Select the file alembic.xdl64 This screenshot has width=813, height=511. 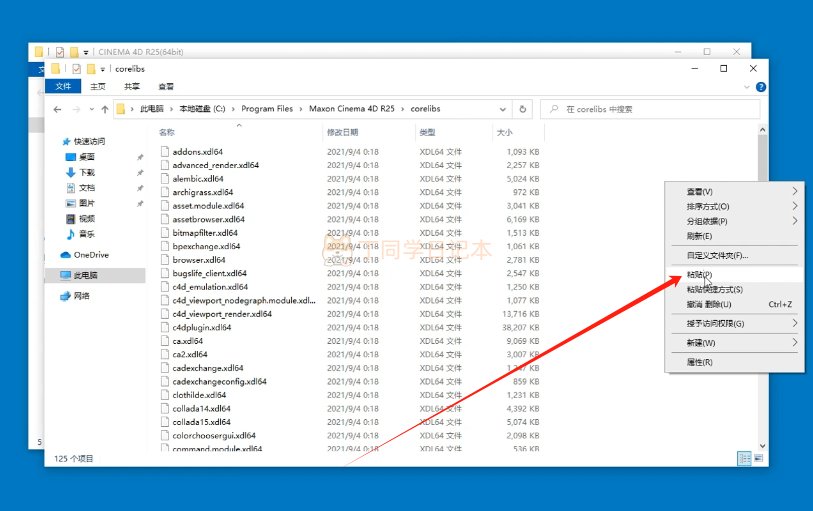[198, 179]
